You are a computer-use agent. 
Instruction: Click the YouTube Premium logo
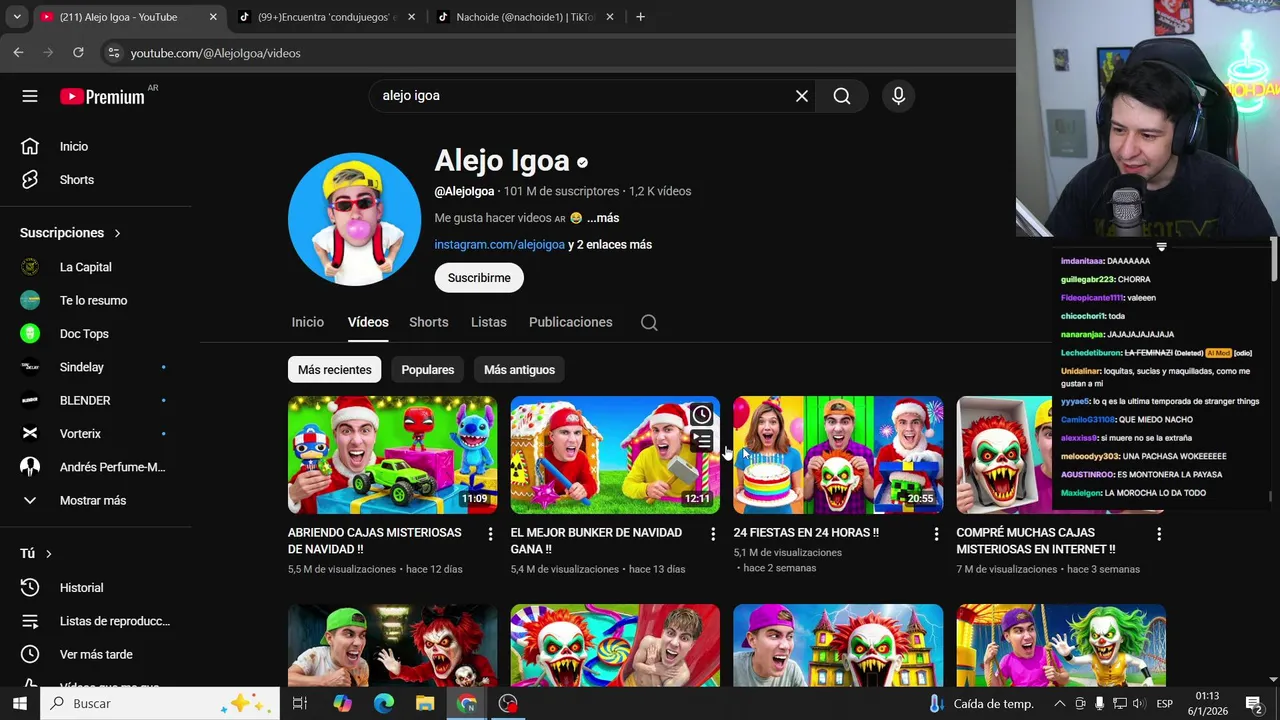tap(102, 96)
